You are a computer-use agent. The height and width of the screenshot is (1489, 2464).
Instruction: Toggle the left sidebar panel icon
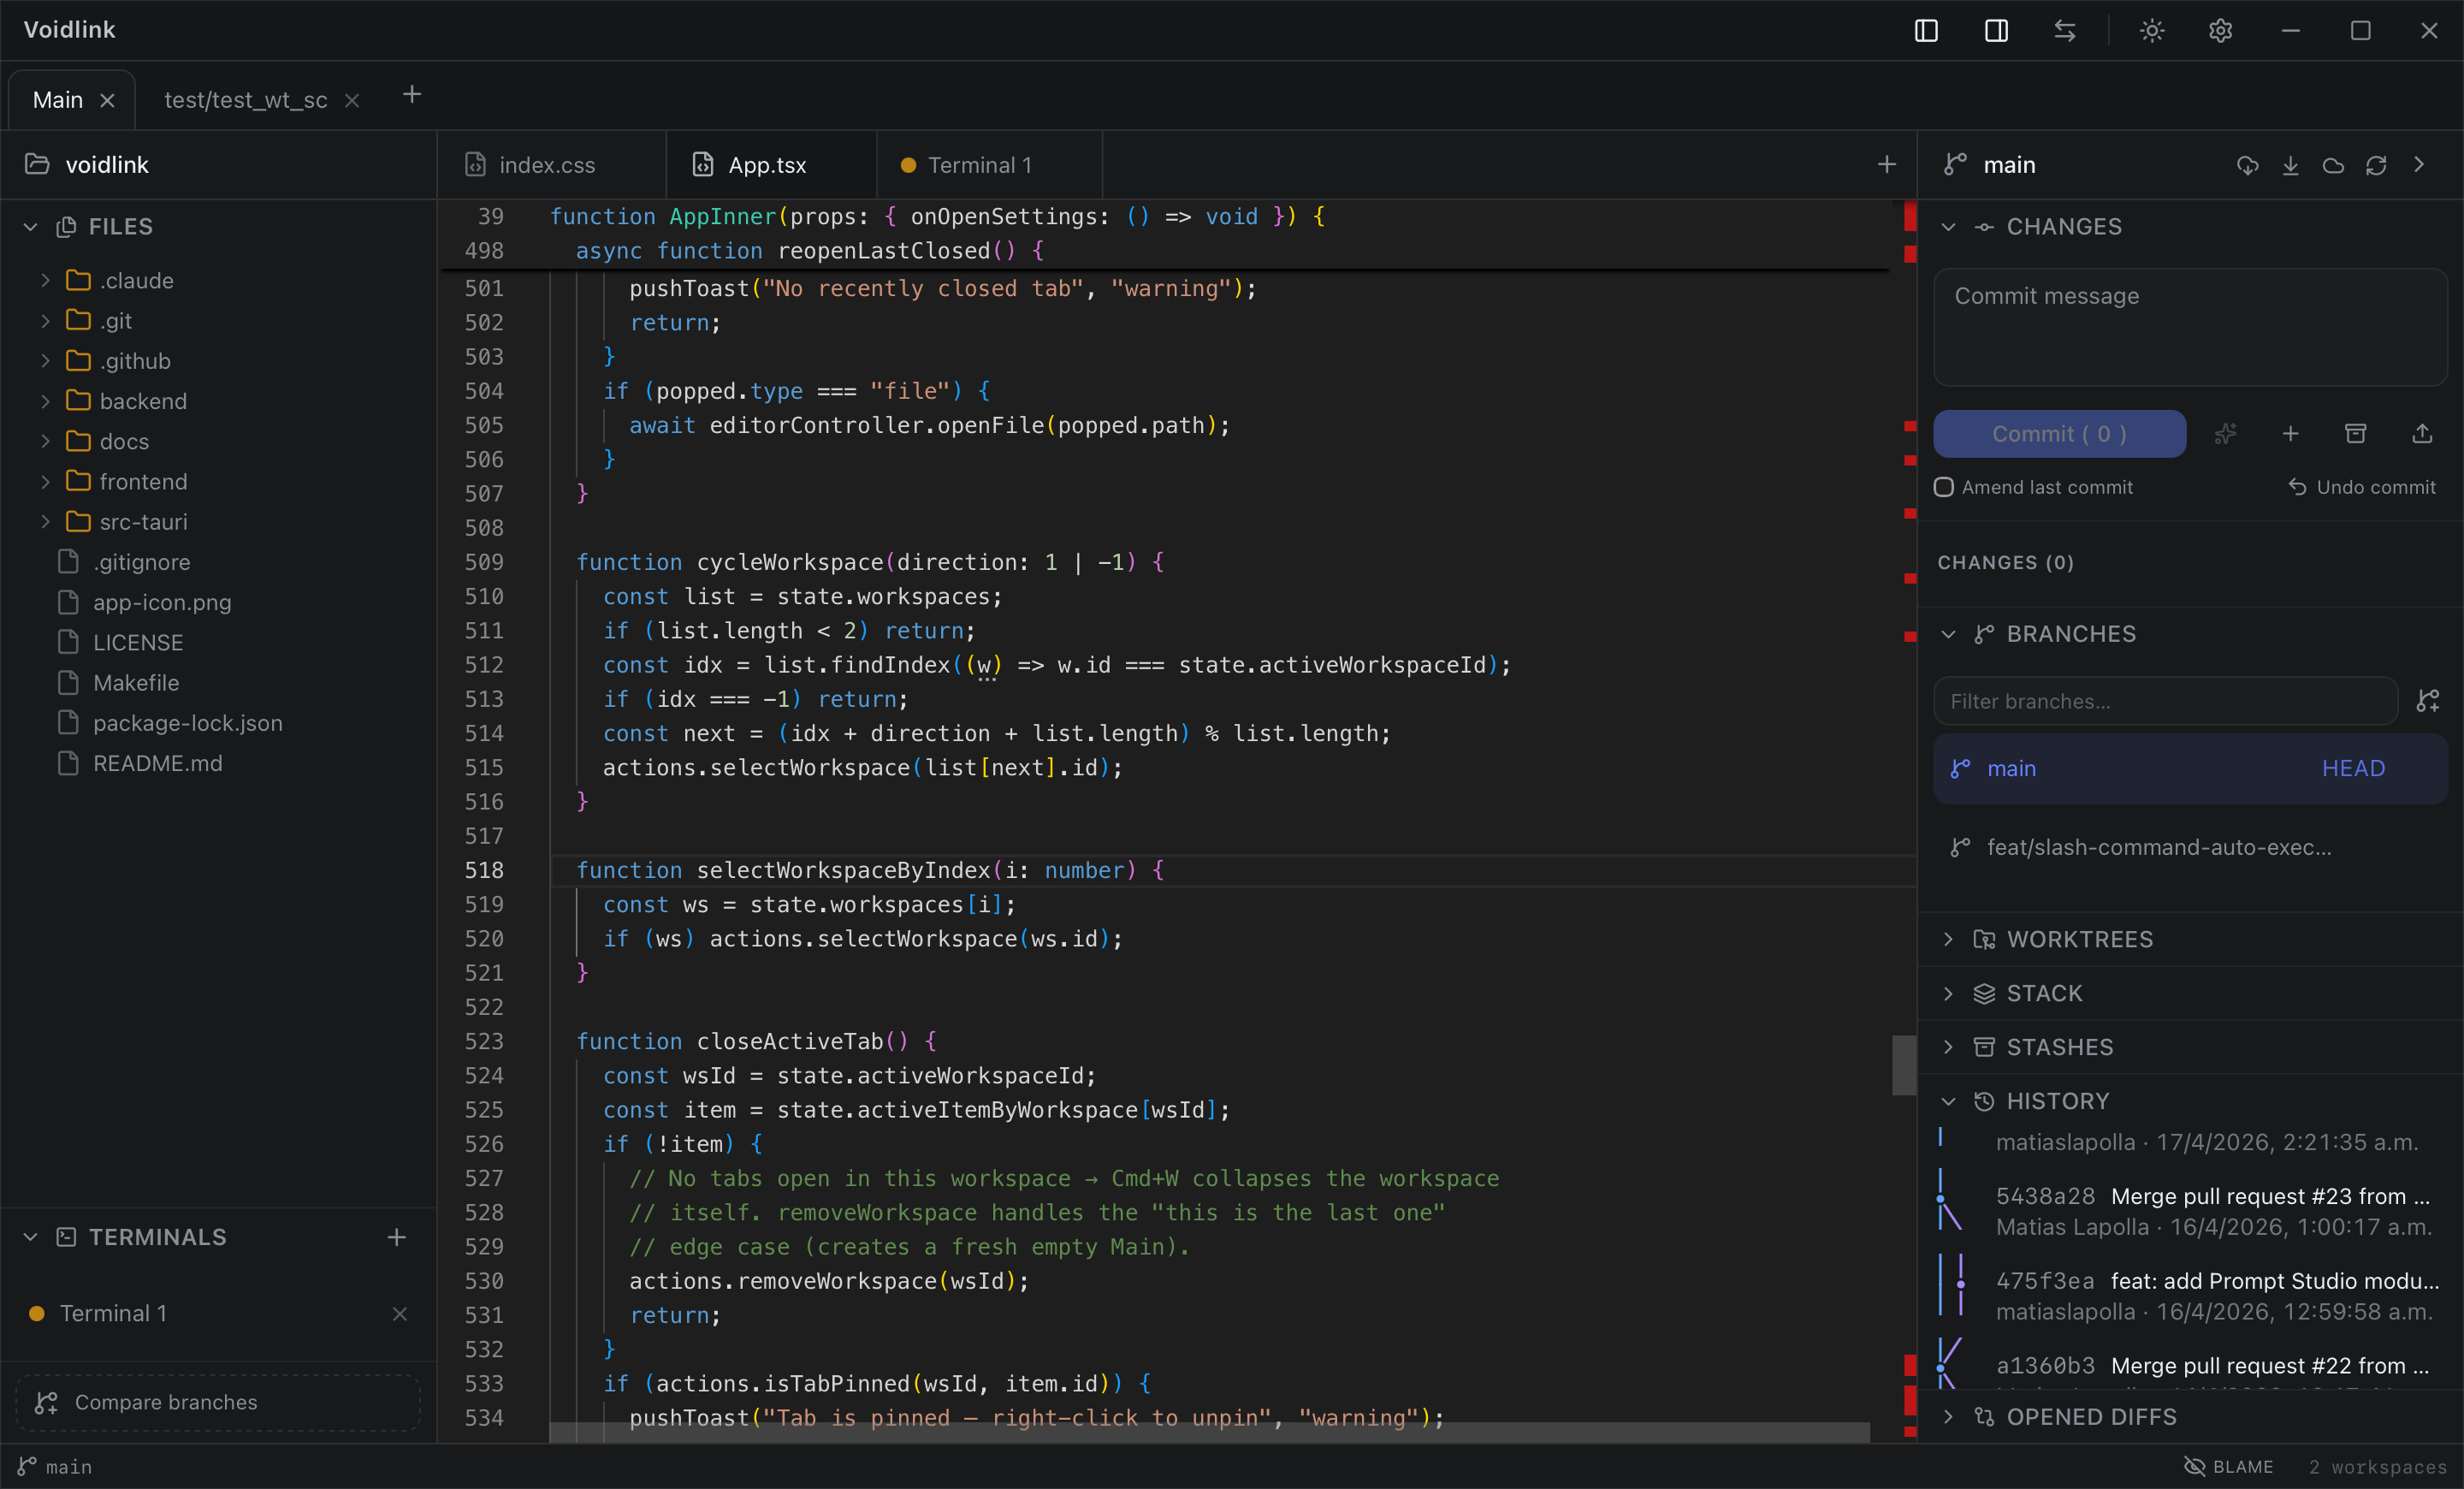[1926, 31]
